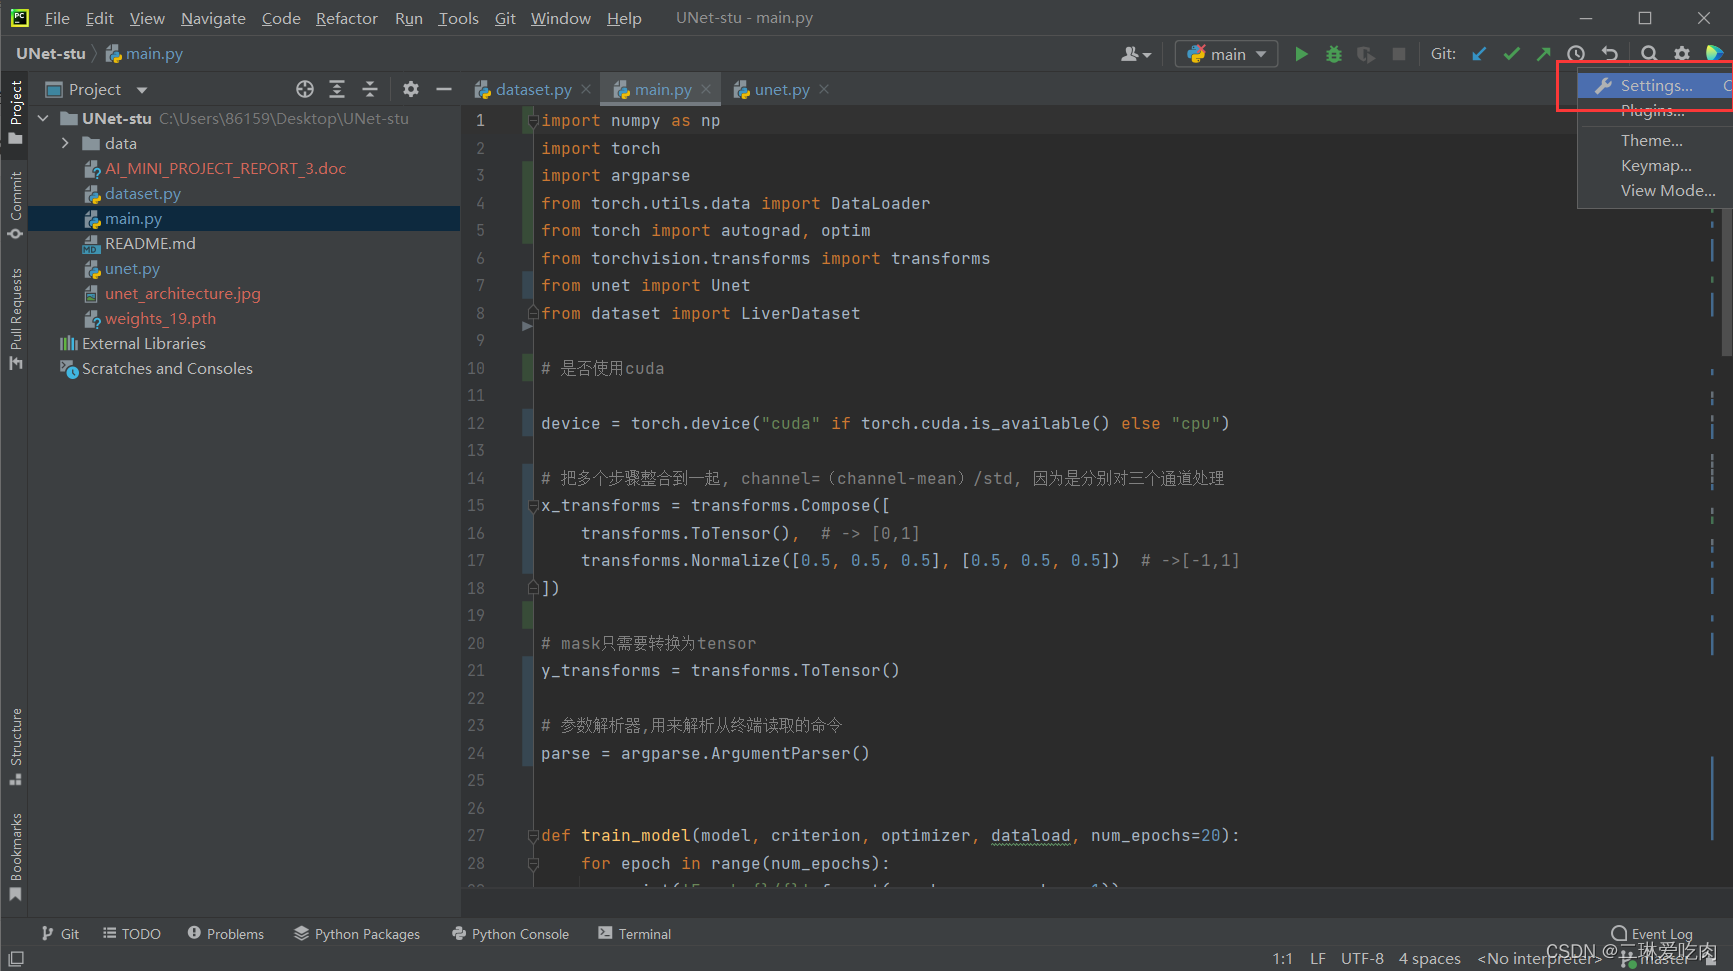1733x971 pixels.
Task: Open the main run configuration dropdown
Action: point(1227,54)
